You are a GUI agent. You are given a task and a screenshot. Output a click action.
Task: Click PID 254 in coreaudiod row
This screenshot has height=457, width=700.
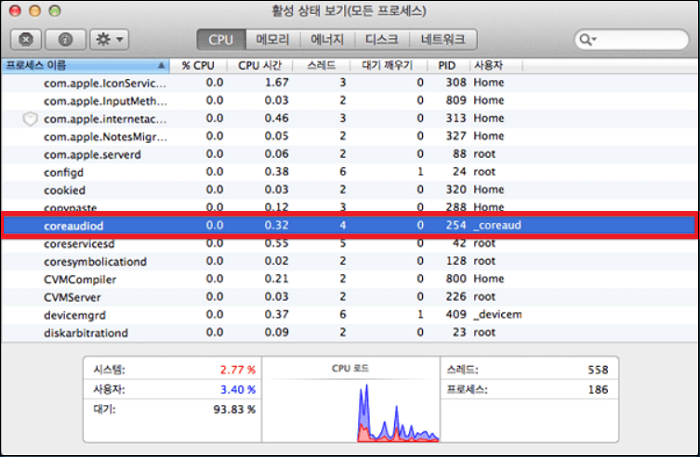point(456,225)
